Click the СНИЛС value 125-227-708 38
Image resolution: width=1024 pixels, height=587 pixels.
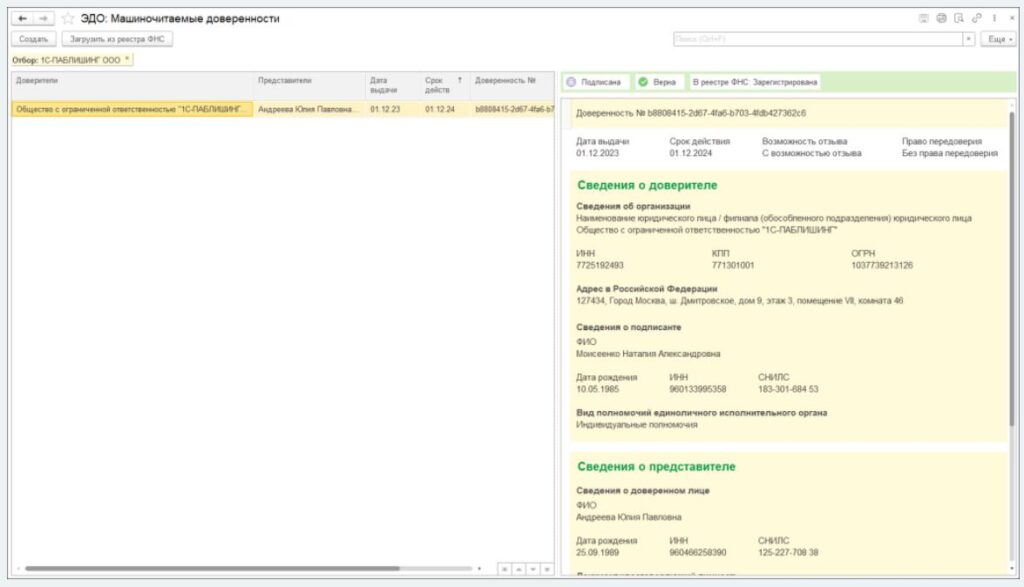pyautogui.click(x=788, y=552)
